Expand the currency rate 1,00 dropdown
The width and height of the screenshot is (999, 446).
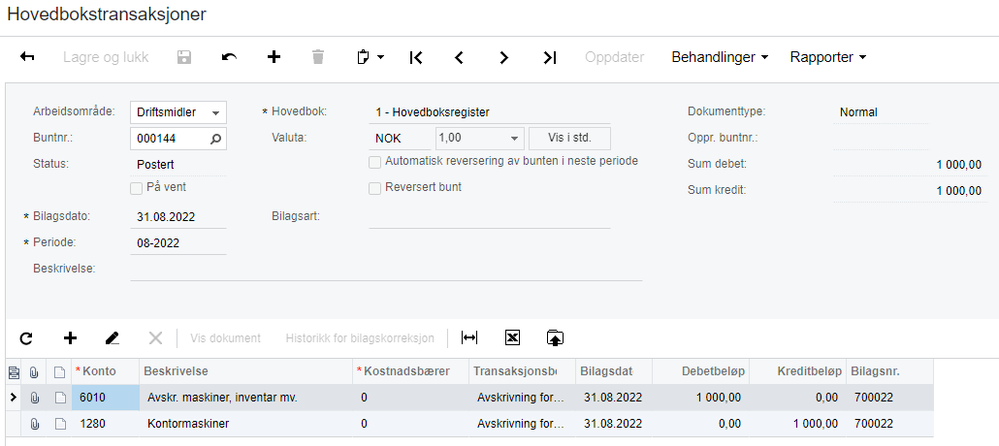(x=514, y=139)
